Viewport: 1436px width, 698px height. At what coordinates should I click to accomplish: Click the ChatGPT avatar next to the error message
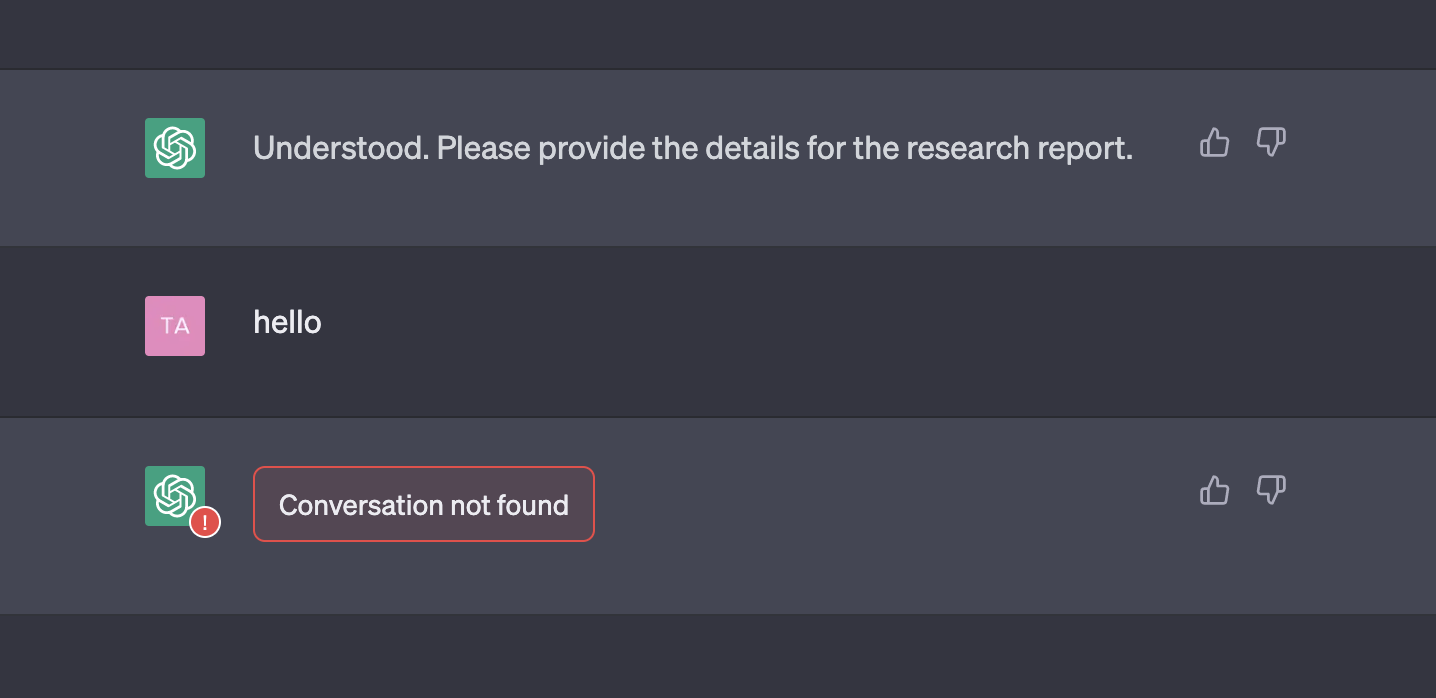pyautogui.click(x=174, y=495)
